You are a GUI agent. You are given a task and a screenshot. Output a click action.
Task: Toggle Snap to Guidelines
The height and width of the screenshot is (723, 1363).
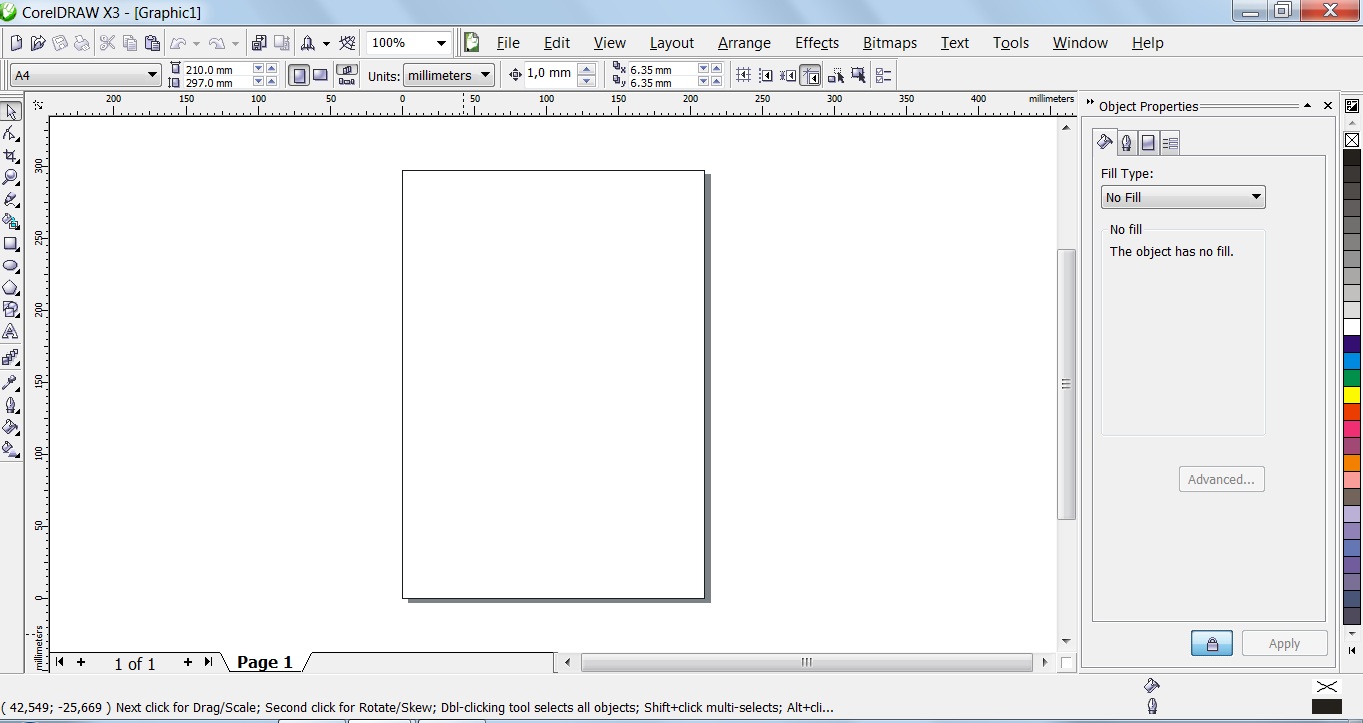coord(766,75)
